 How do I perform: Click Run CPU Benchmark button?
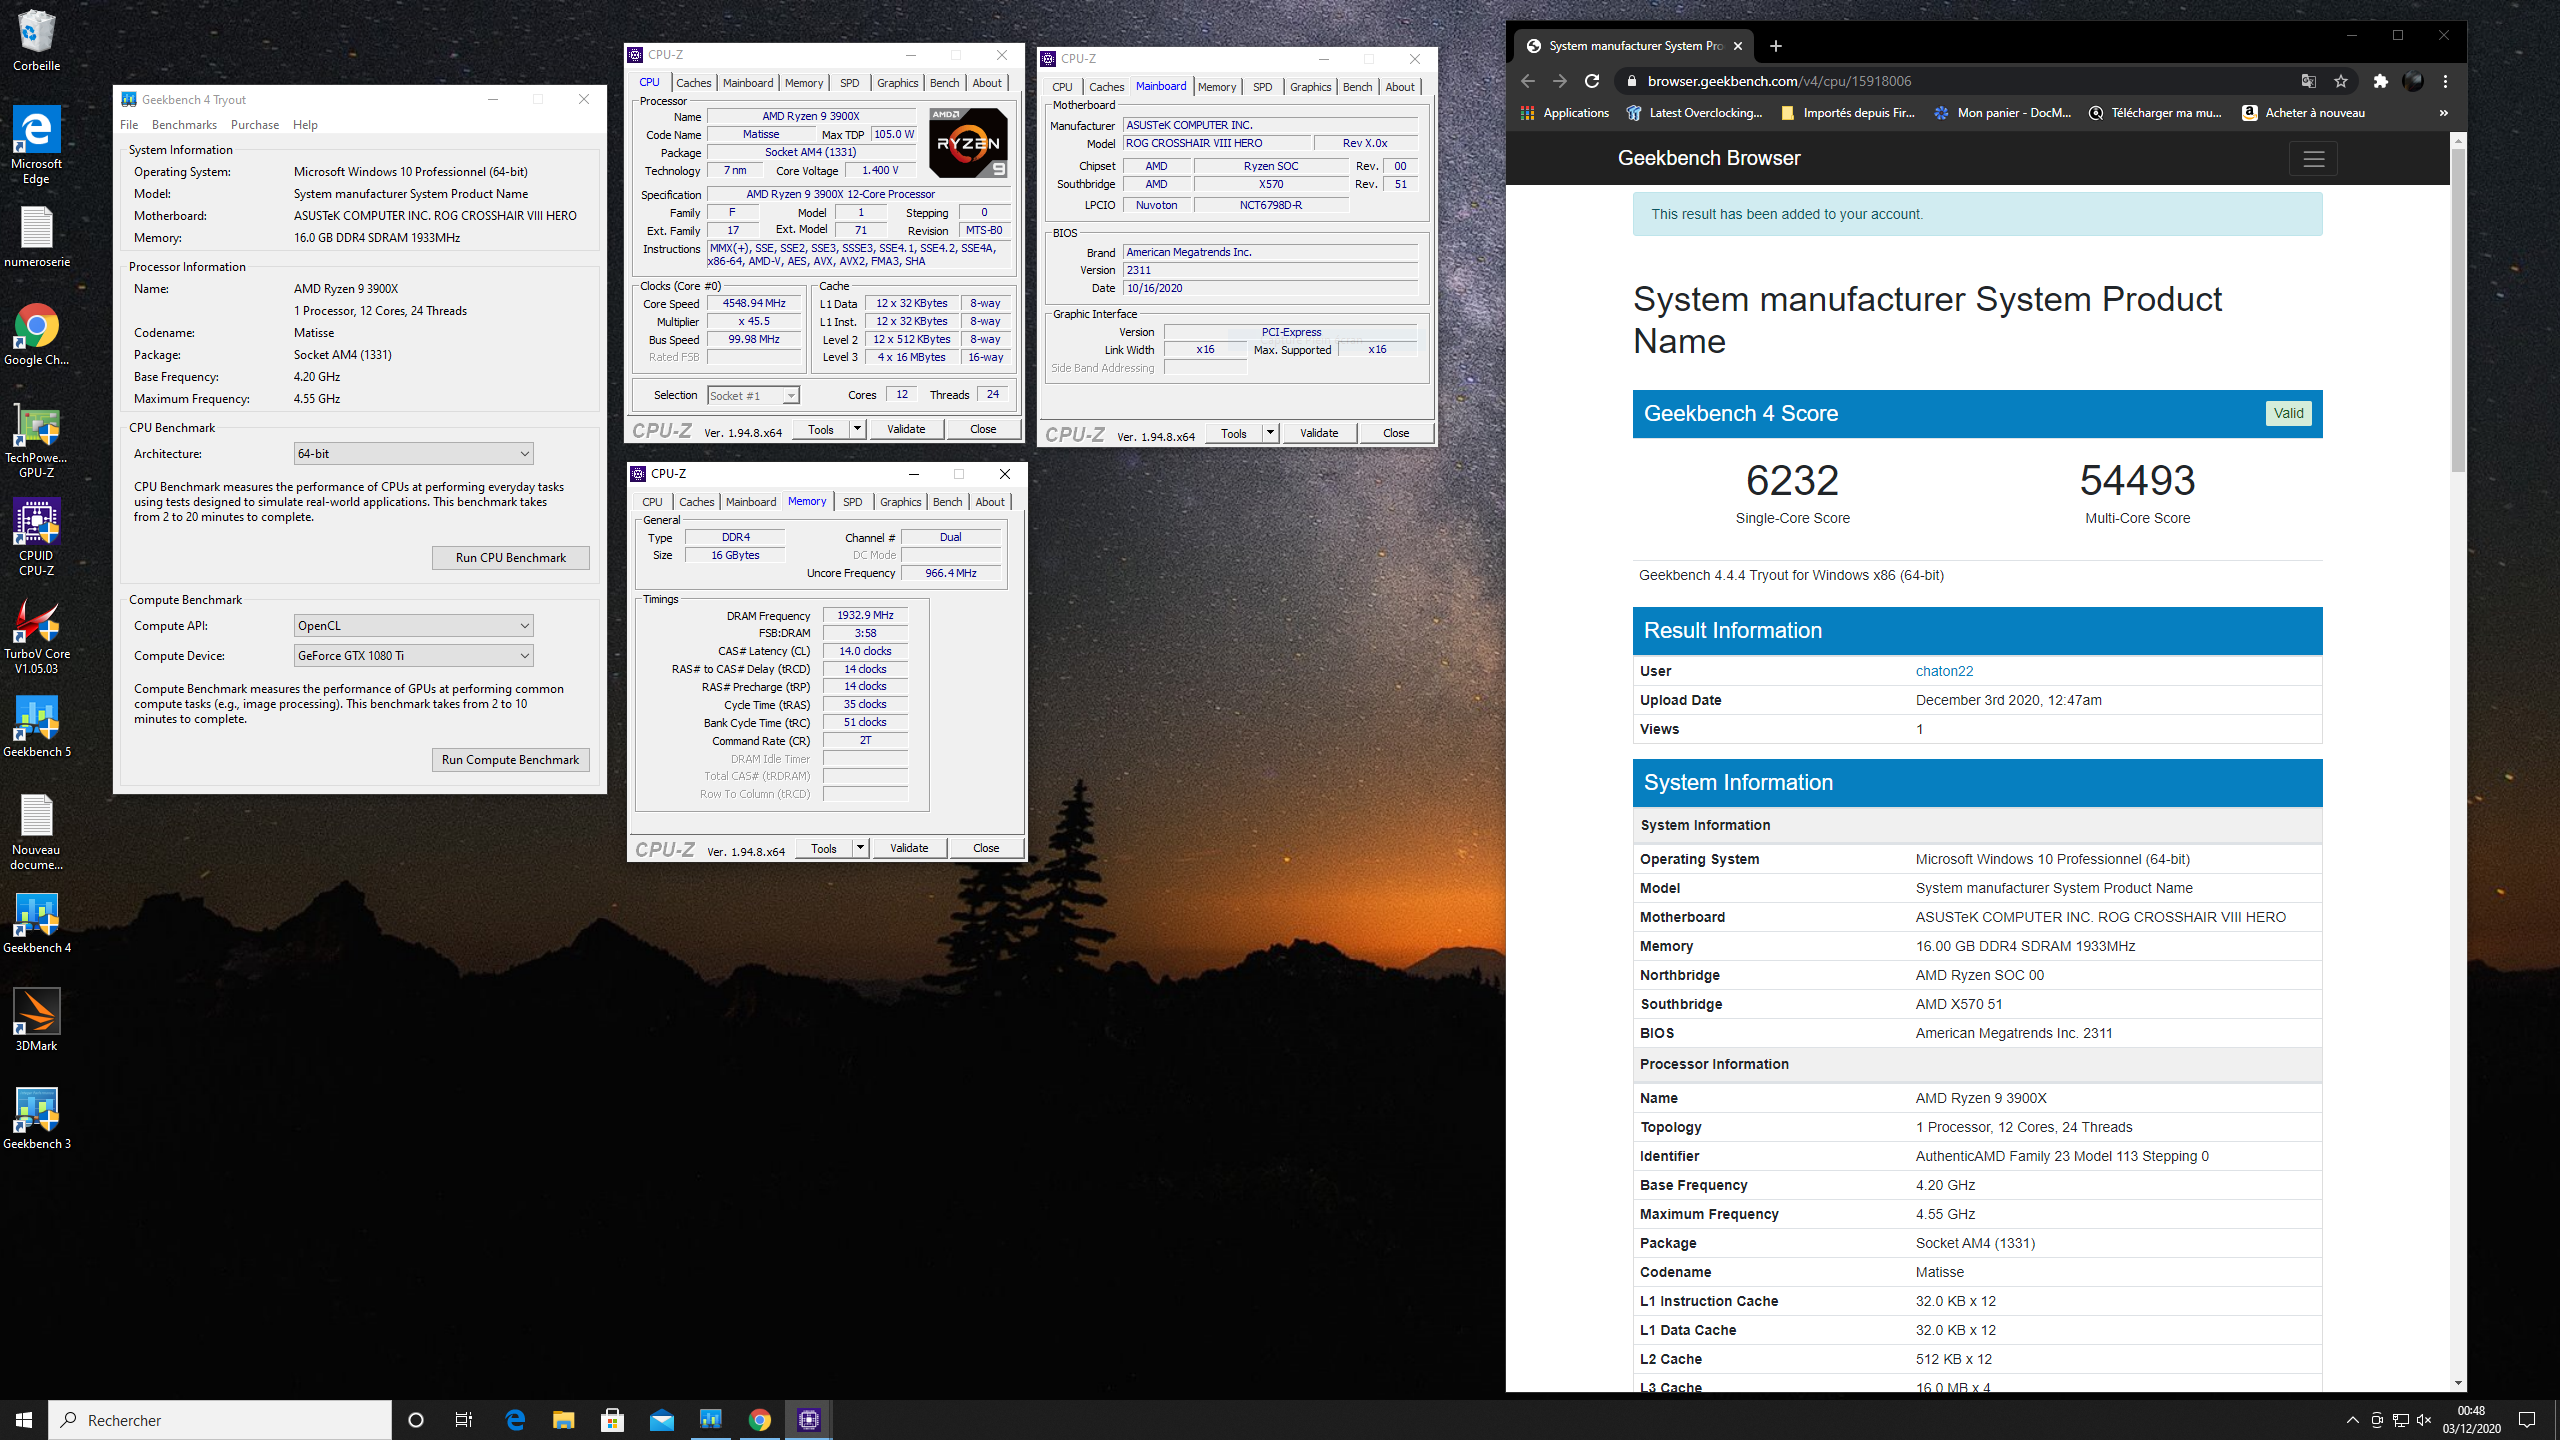pos(511,558)
